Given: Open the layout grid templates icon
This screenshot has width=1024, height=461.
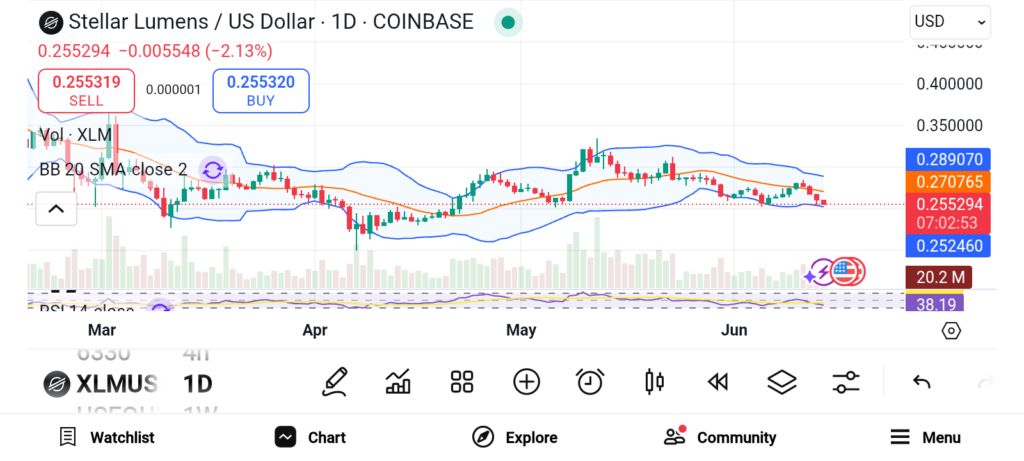Looking at the screenshot, I should (x=461, y=381).
